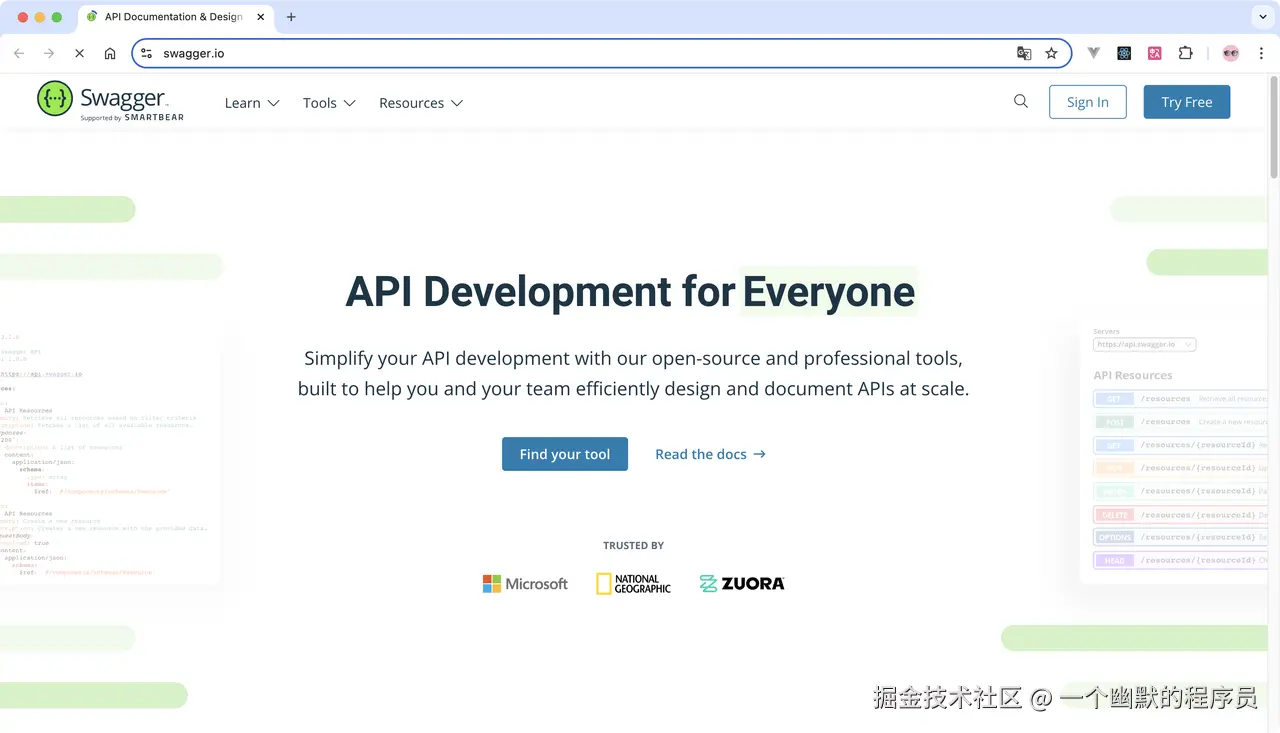The height and width of the screenshot is (733, 1280).
Task: Click the TRUSTED BY label
Action: coord(633,546)
